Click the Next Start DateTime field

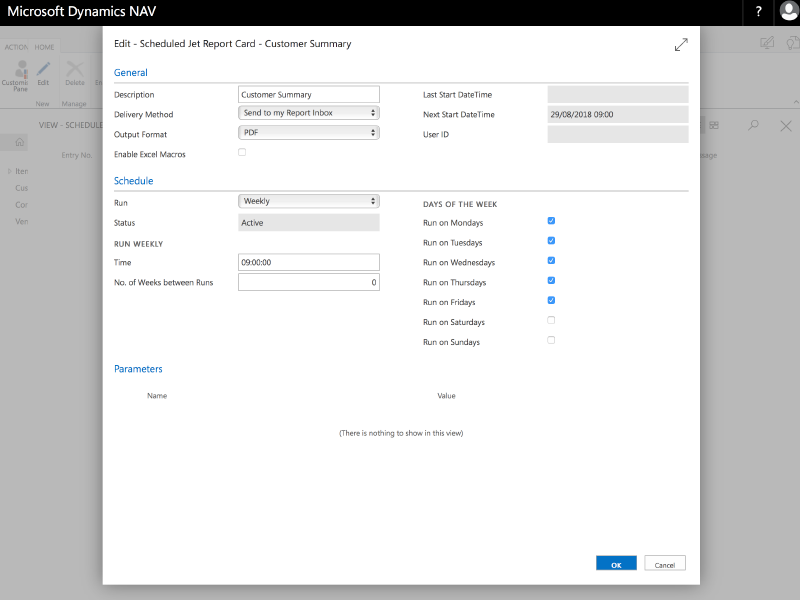618,114
